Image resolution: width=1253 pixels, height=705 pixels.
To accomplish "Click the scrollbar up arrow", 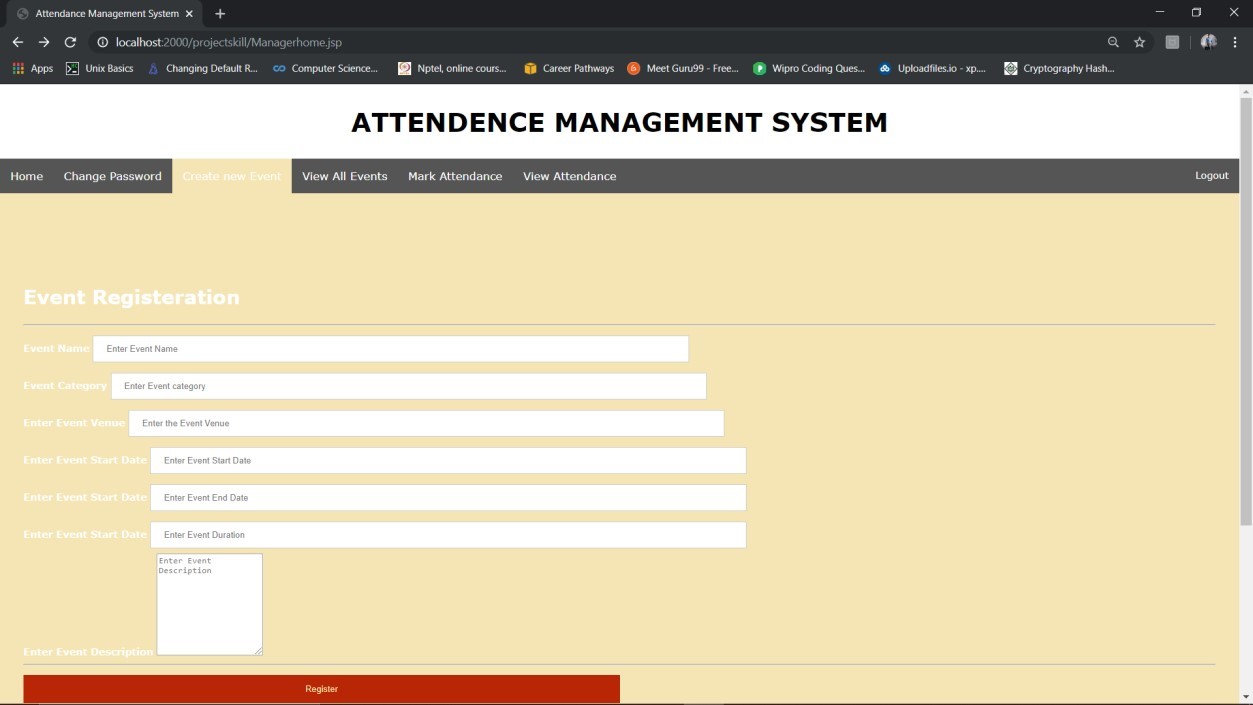I will coord(1246,91).
